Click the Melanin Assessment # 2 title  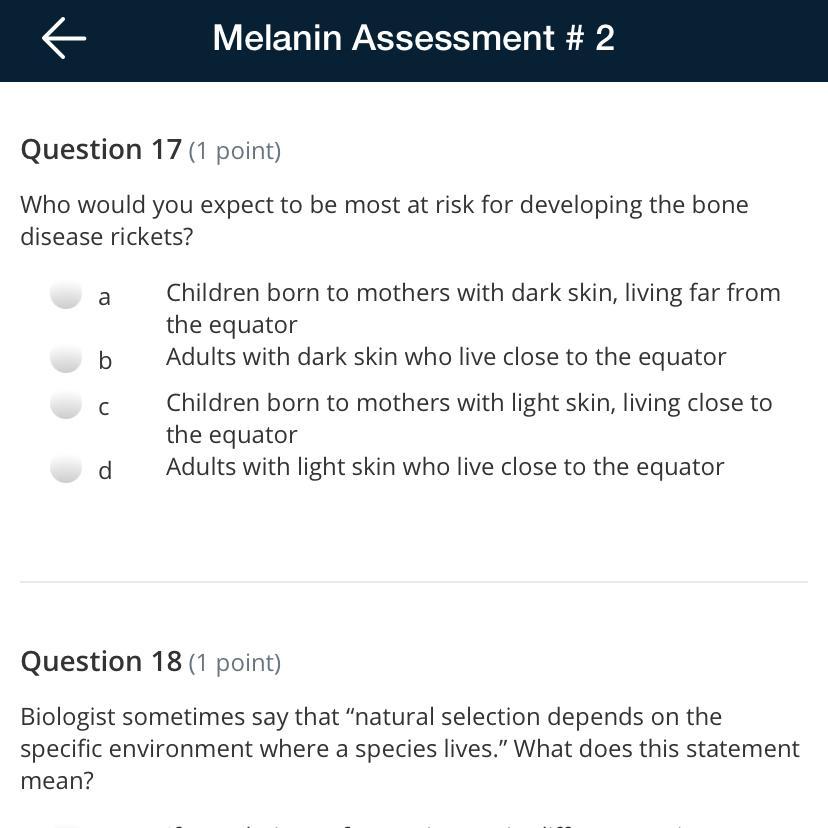(x=413, y=38)
